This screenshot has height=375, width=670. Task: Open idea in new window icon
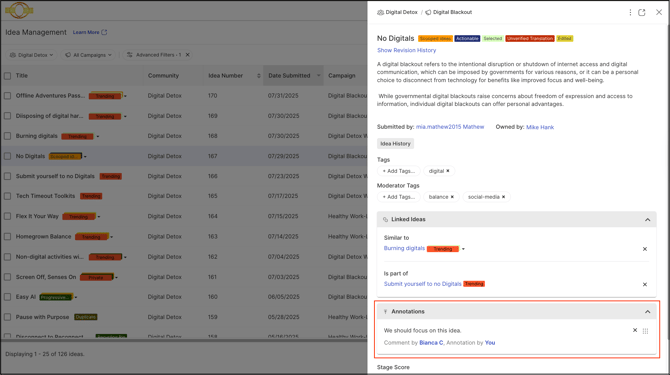pyautogui.click(x=642, y=12)
